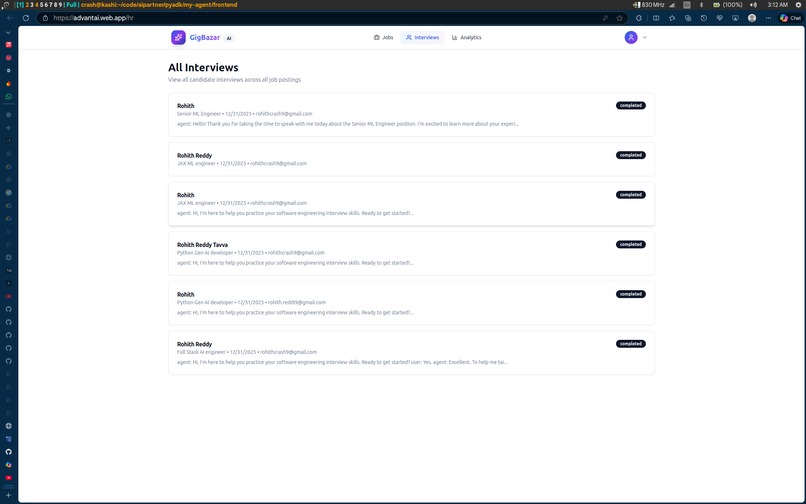Viewport: 806px width, 504px height.
Task: Open the power gear icon at top-right corner
Action: pyautogui.click(x=798, y=5)
